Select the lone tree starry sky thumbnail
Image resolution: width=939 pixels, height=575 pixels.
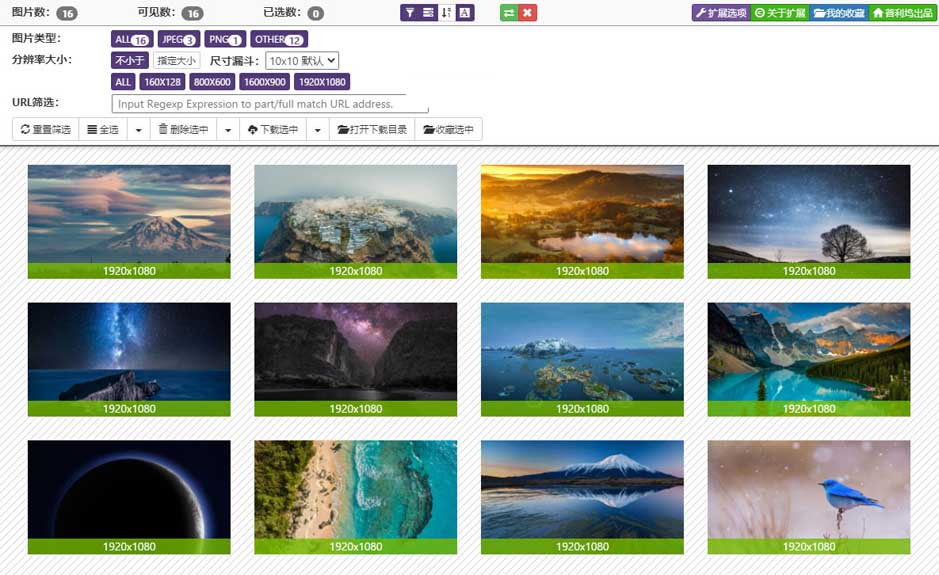[809, 222]
